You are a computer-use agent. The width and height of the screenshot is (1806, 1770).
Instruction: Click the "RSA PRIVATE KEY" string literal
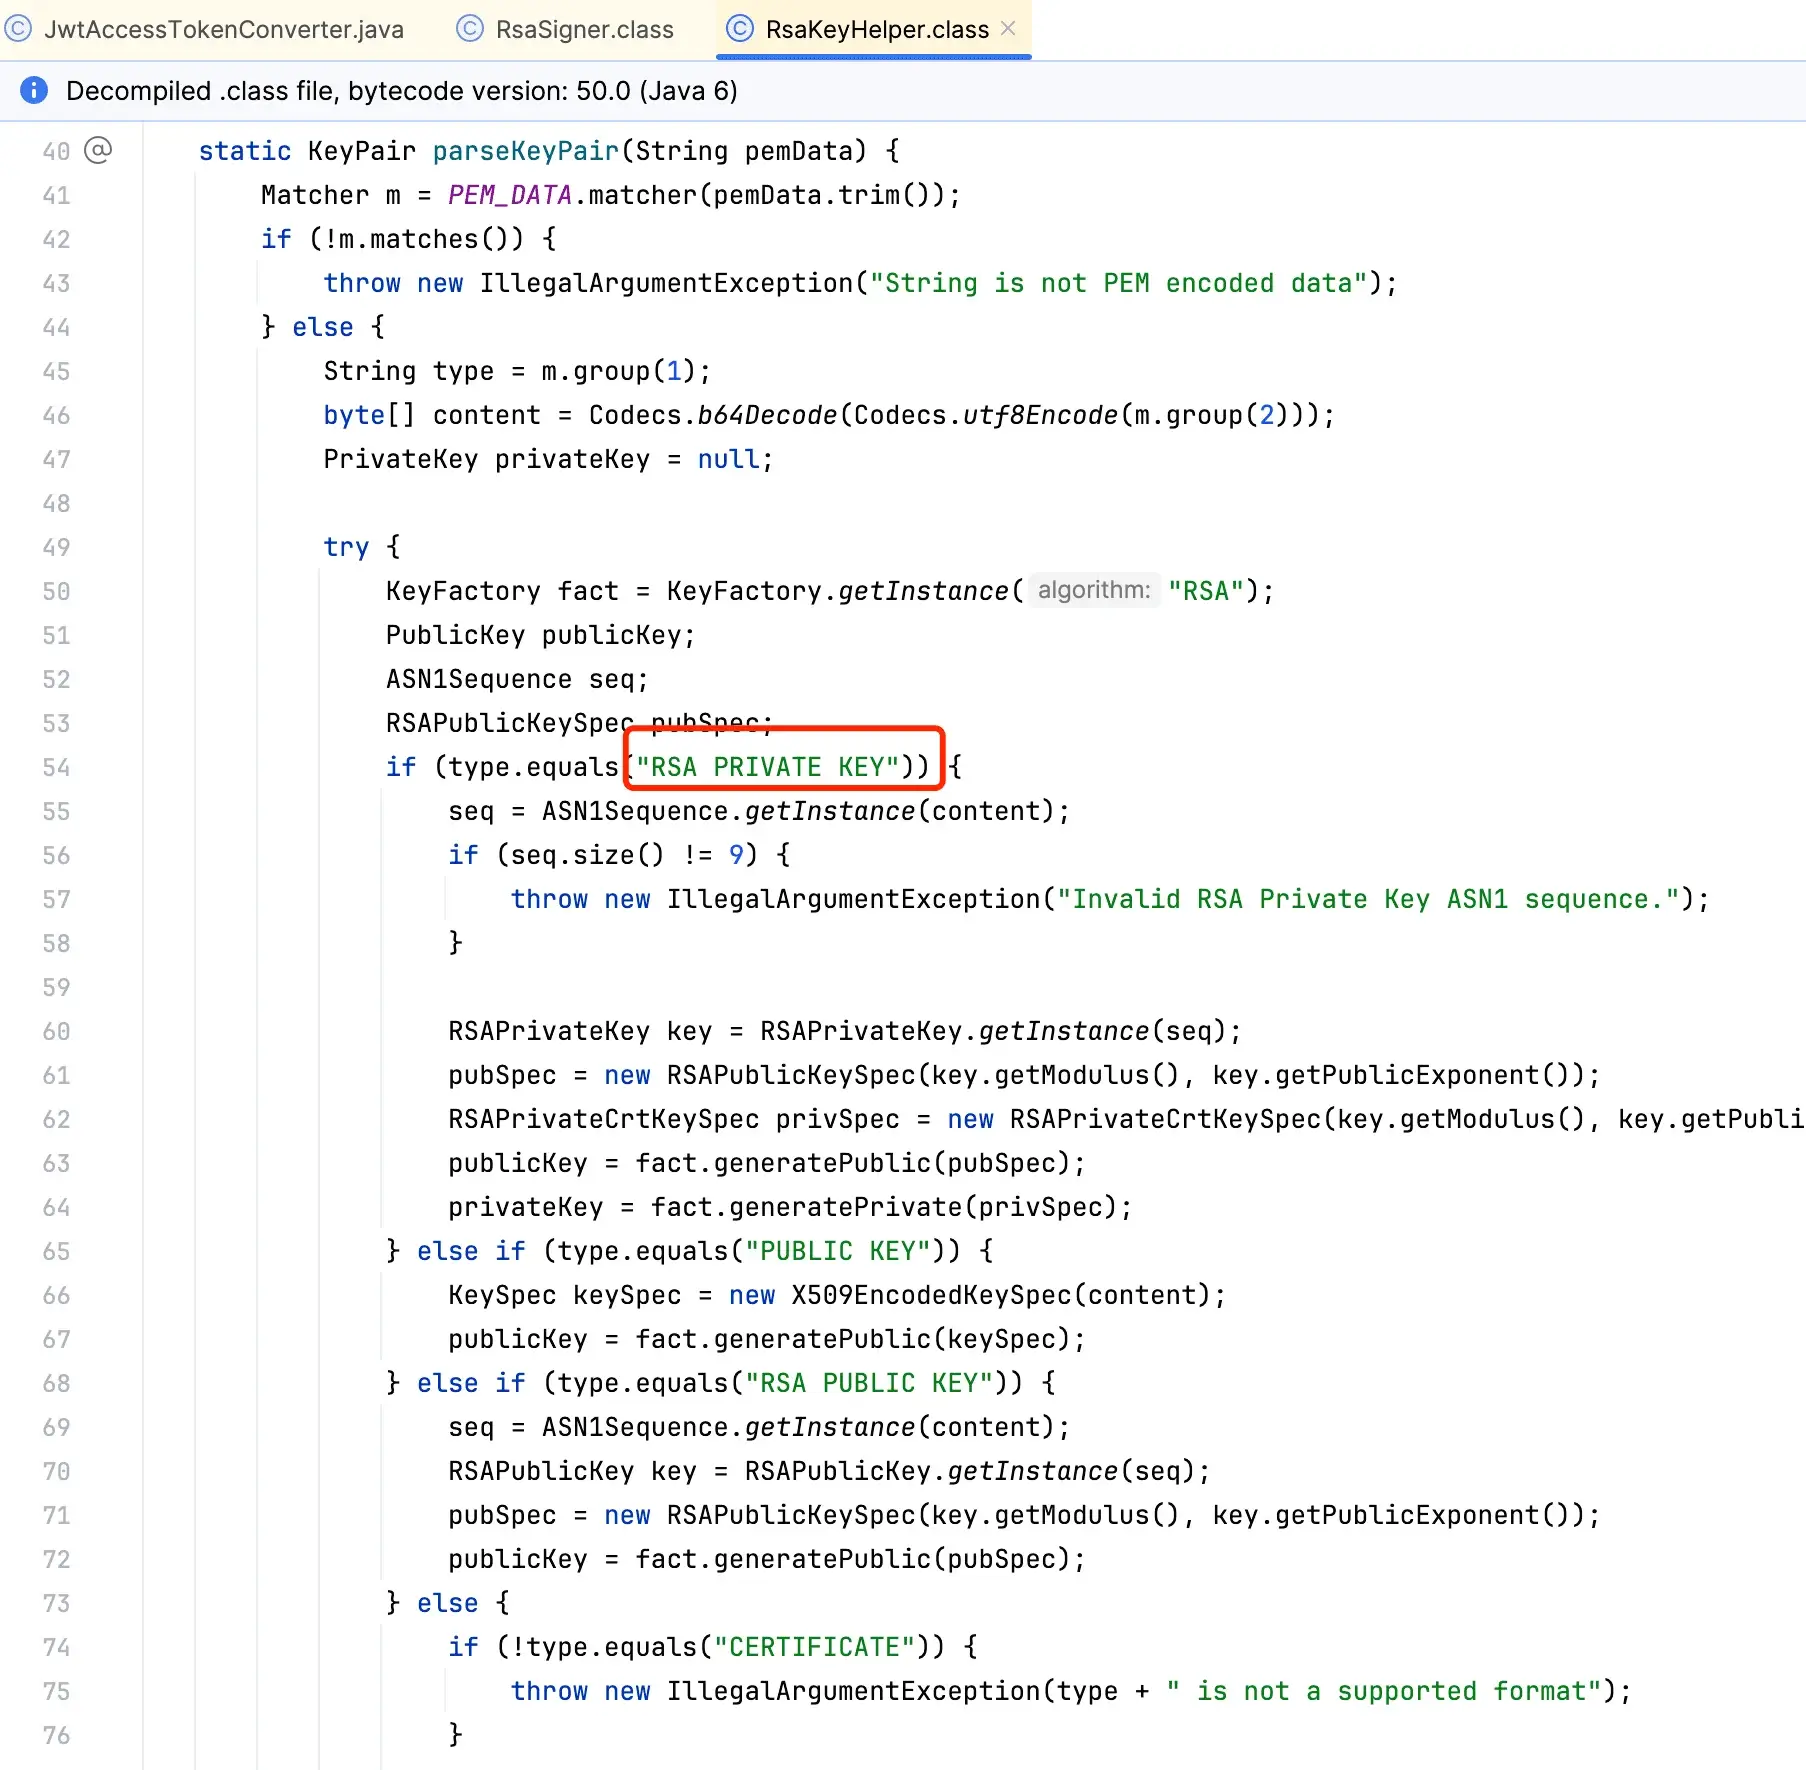point(767,767)
